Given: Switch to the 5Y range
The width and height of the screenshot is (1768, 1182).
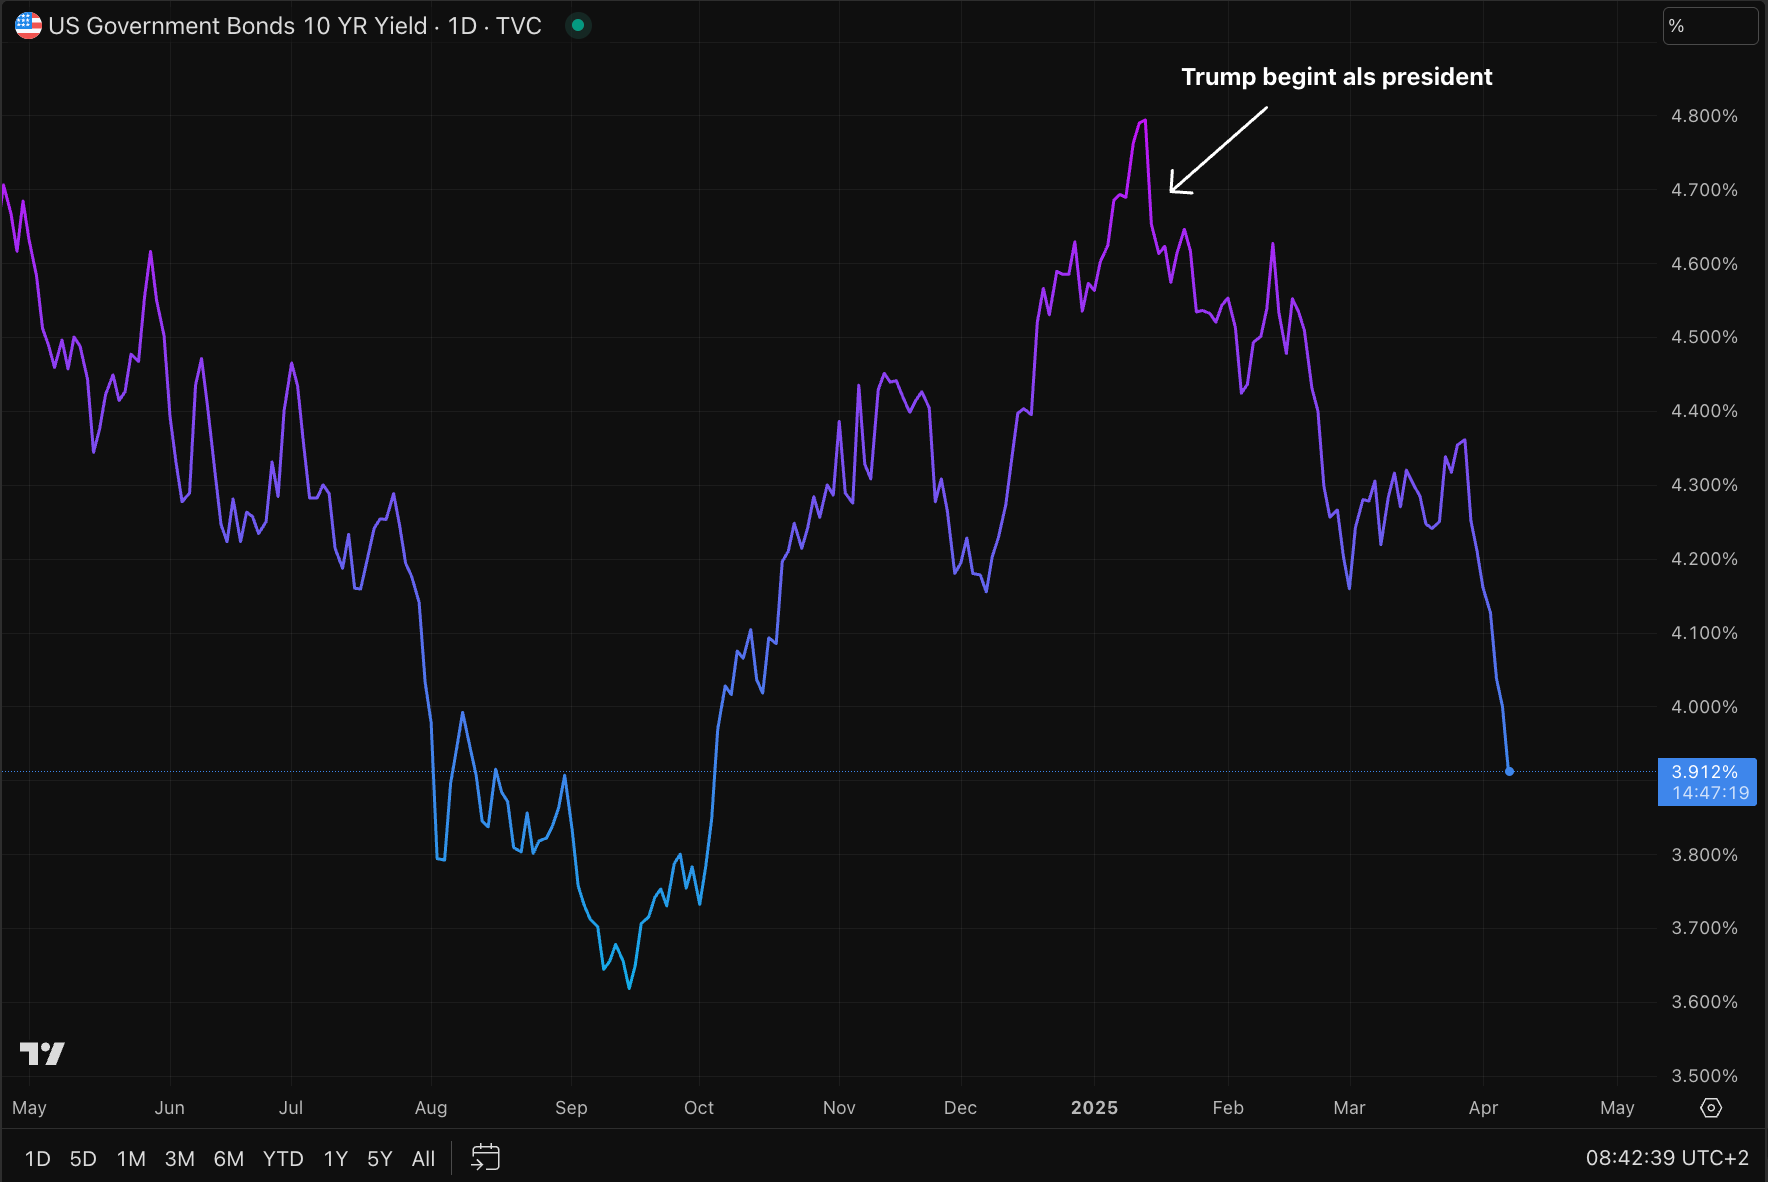Looking at the screenshot, I should pos(380,1158).
